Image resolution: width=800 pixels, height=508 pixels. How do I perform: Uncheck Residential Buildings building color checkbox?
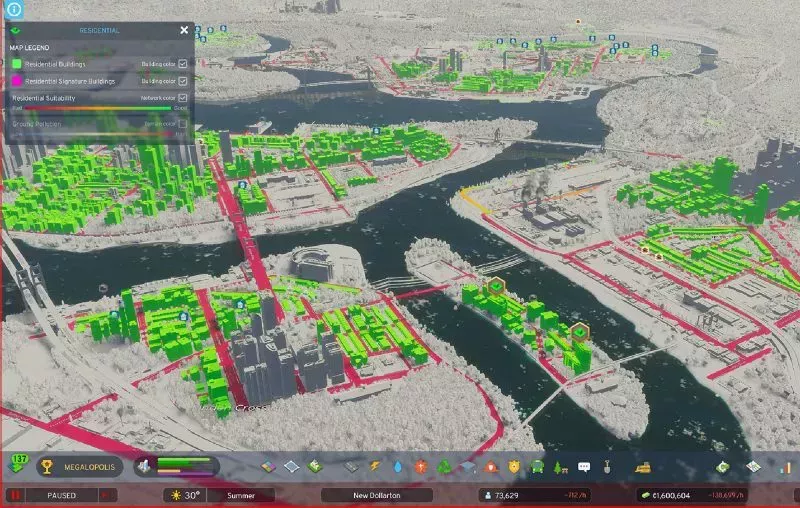[x=182, y=64]
